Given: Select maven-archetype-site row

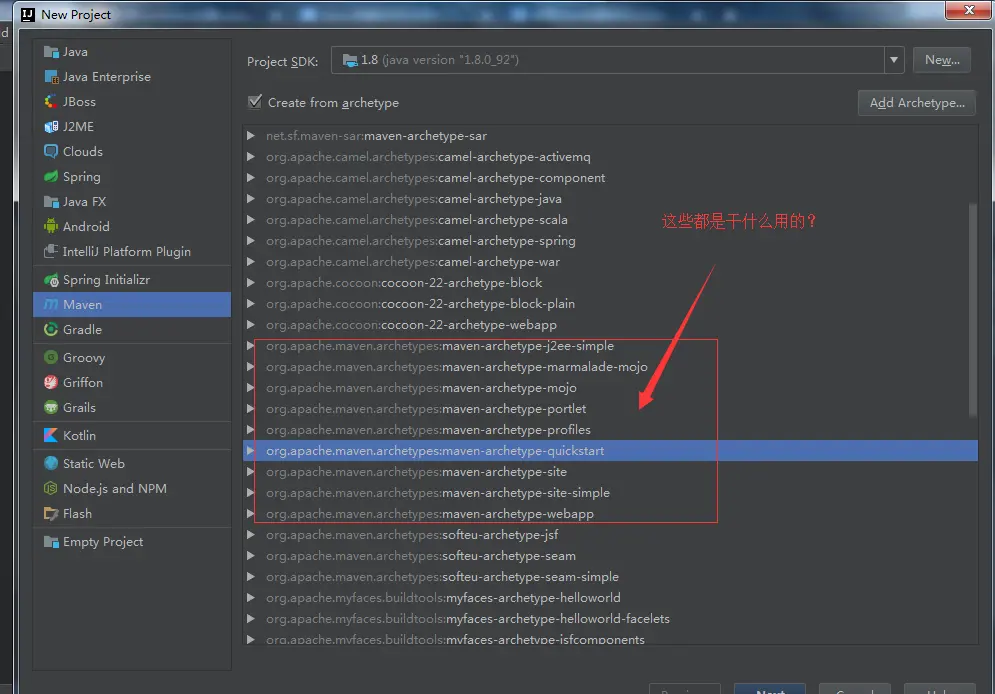Looking at the screenshot, I should pyautogui.click(x=610, y=472).
